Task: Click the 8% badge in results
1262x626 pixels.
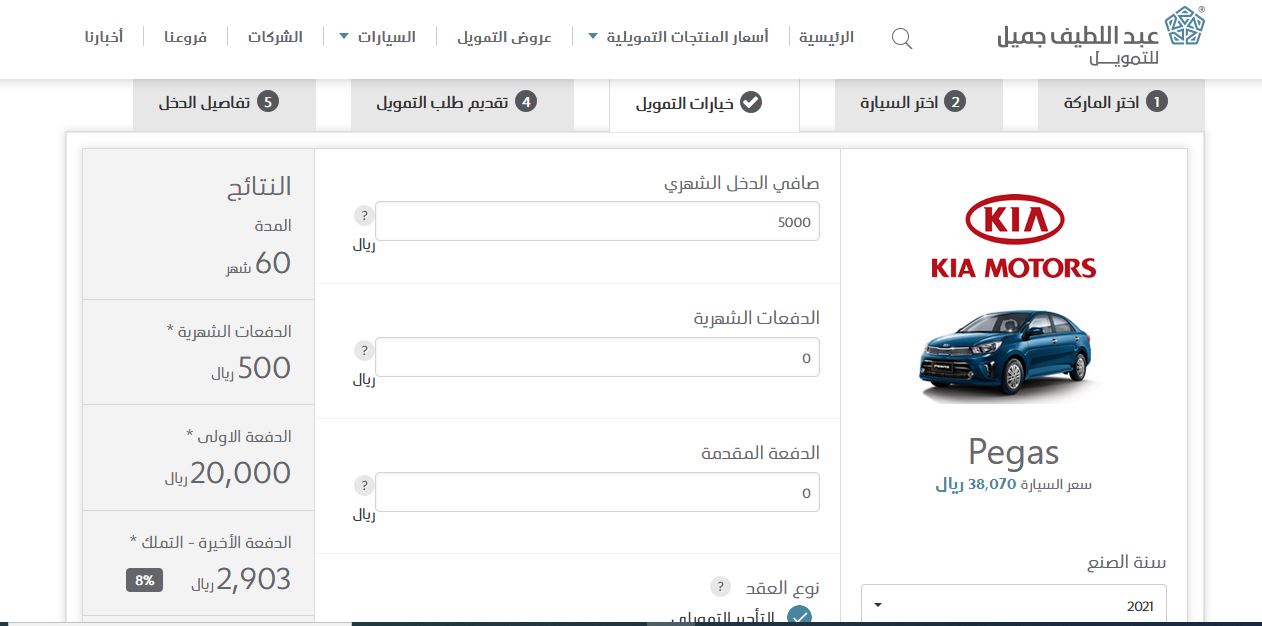Action: (145, 579)
